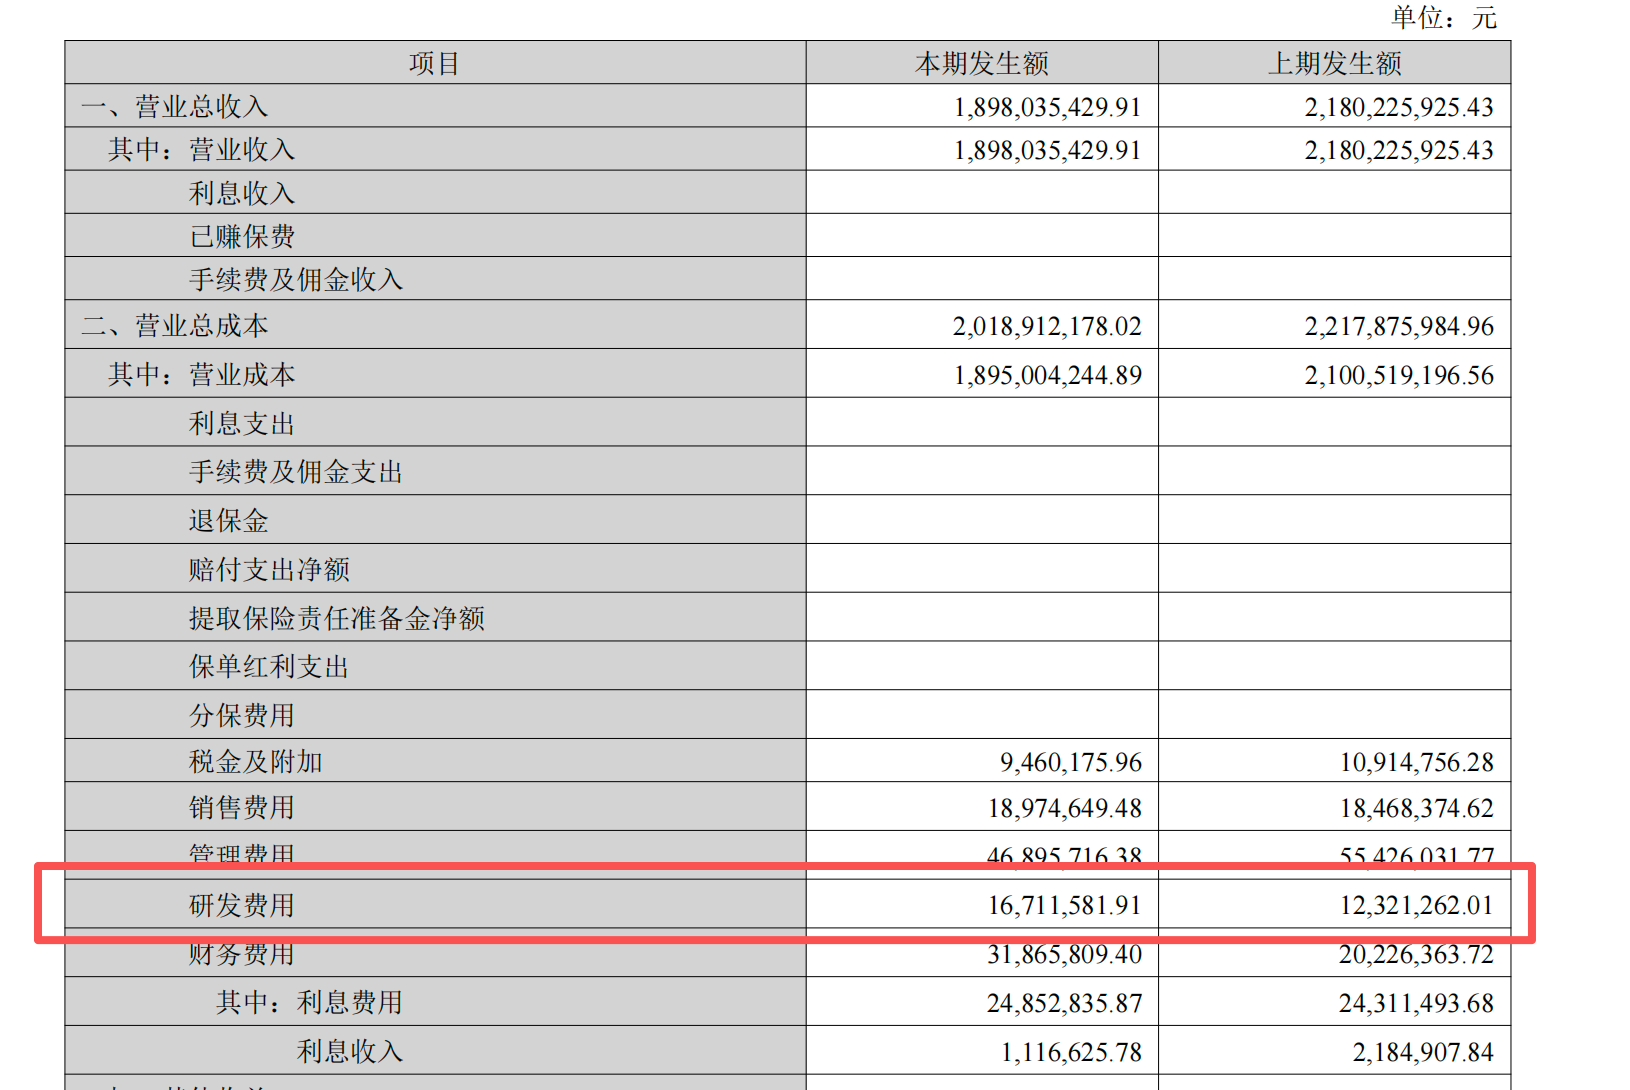Click the value 24,852,835.87
The height and width of the screenshot is (1090, 1630).
tap(1065, 1003)
